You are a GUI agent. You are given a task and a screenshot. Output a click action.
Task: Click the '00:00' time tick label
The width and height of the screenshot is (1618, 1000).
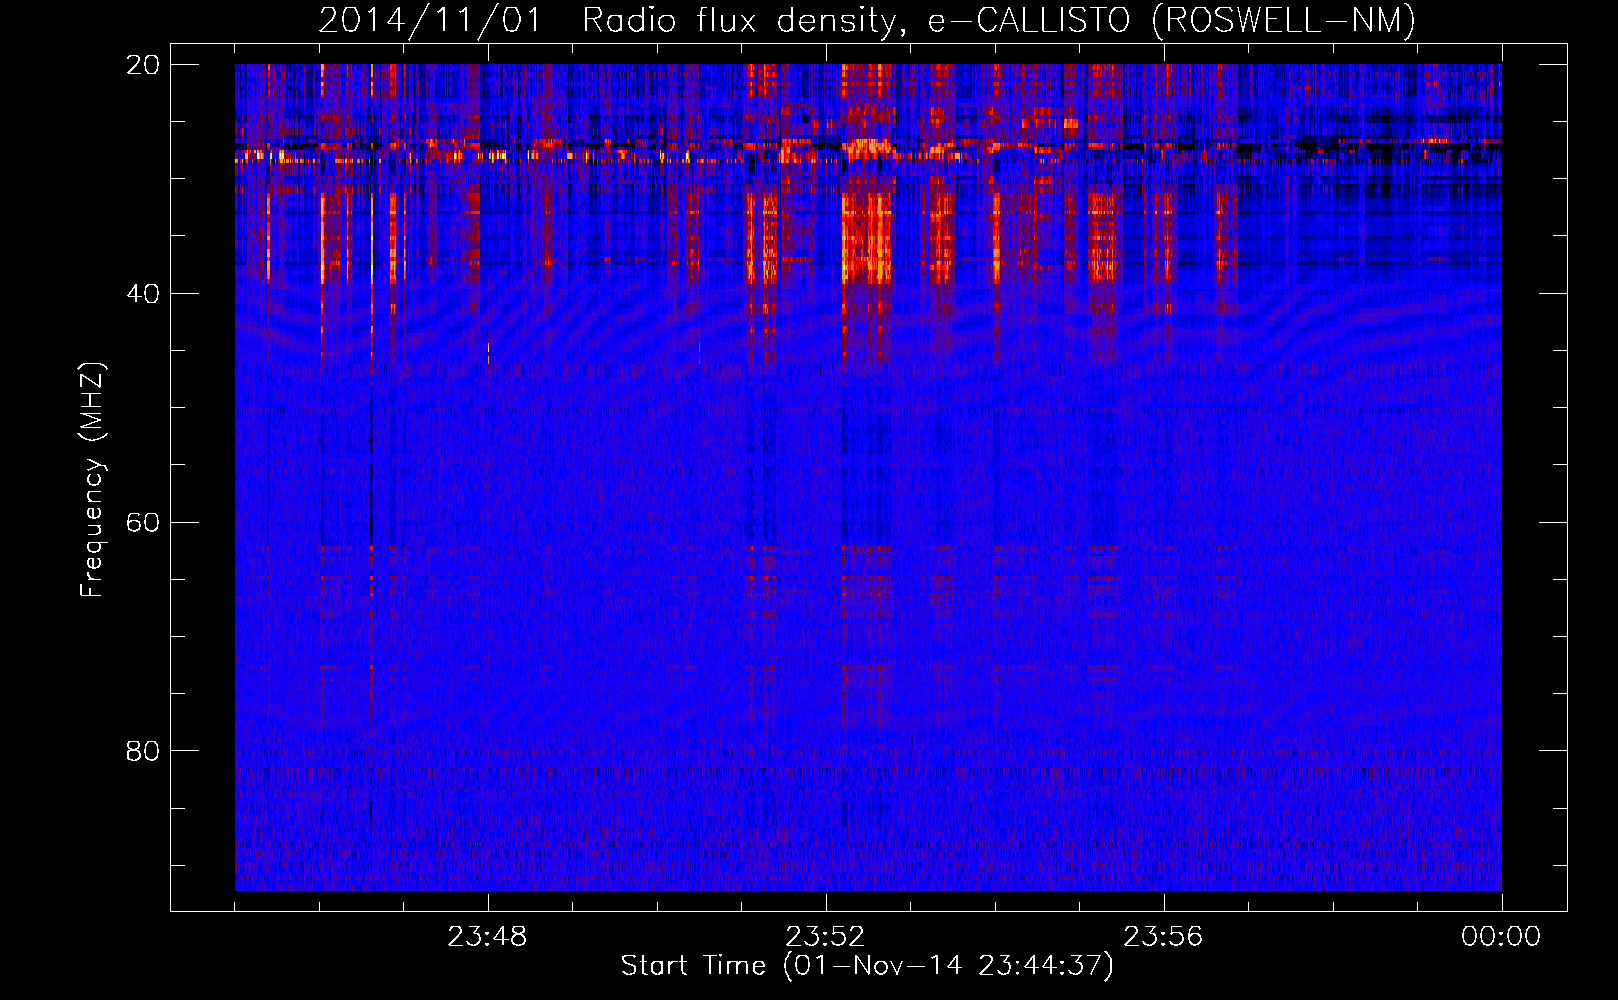[1501, 937]
